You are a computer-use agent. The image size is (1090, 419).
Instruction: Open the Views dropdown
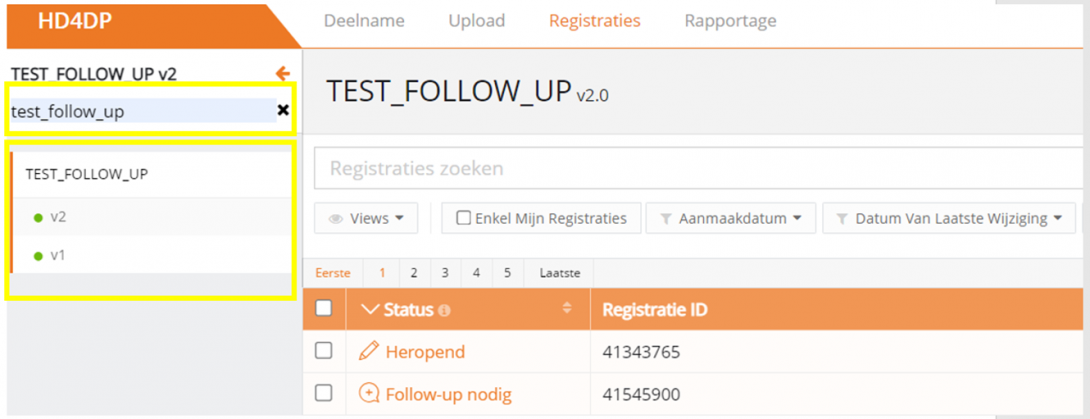366,218
